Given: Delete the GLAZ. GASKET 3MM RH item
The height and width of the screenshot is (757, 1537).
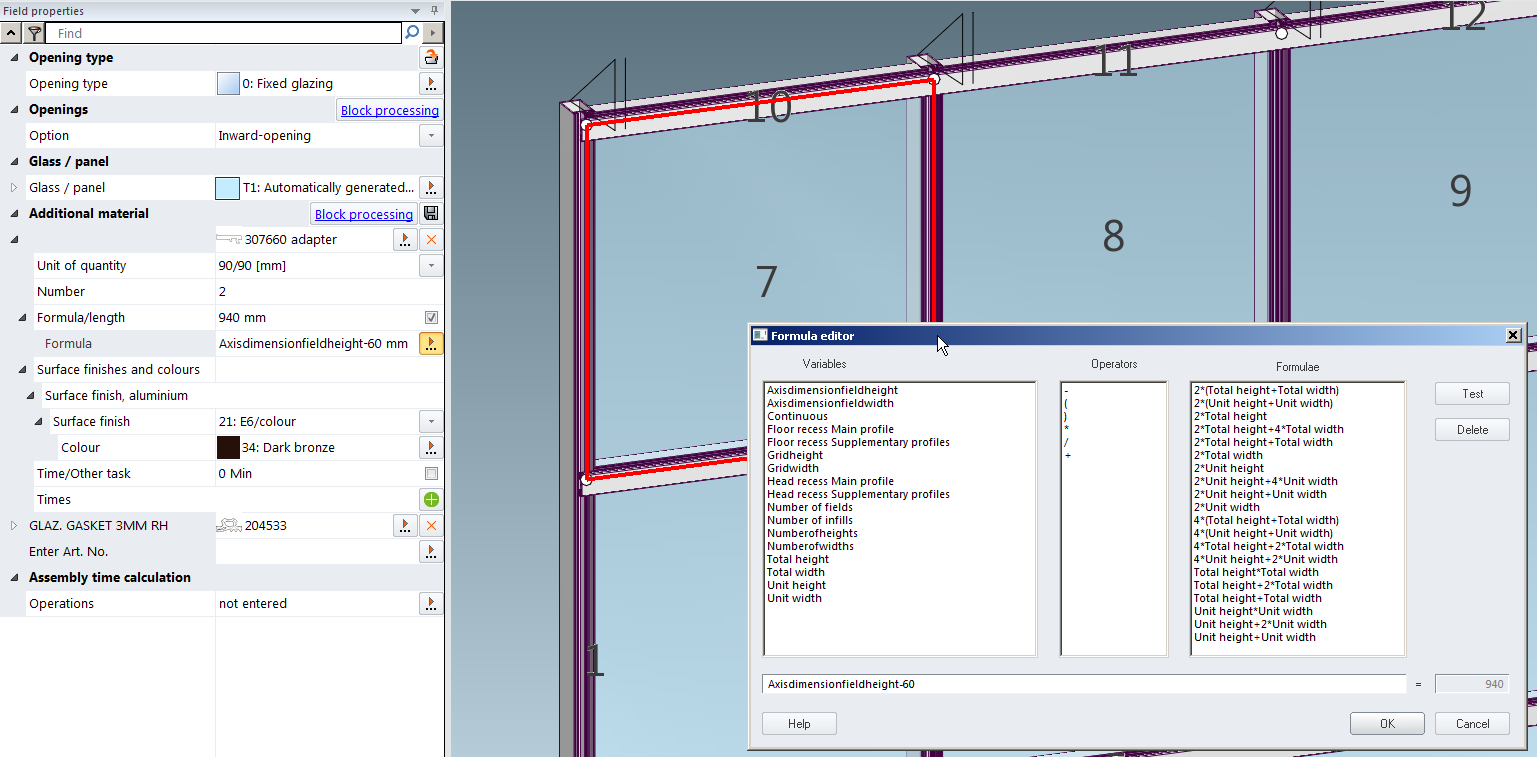Looking at the screenshot, I should coord(431,526).
